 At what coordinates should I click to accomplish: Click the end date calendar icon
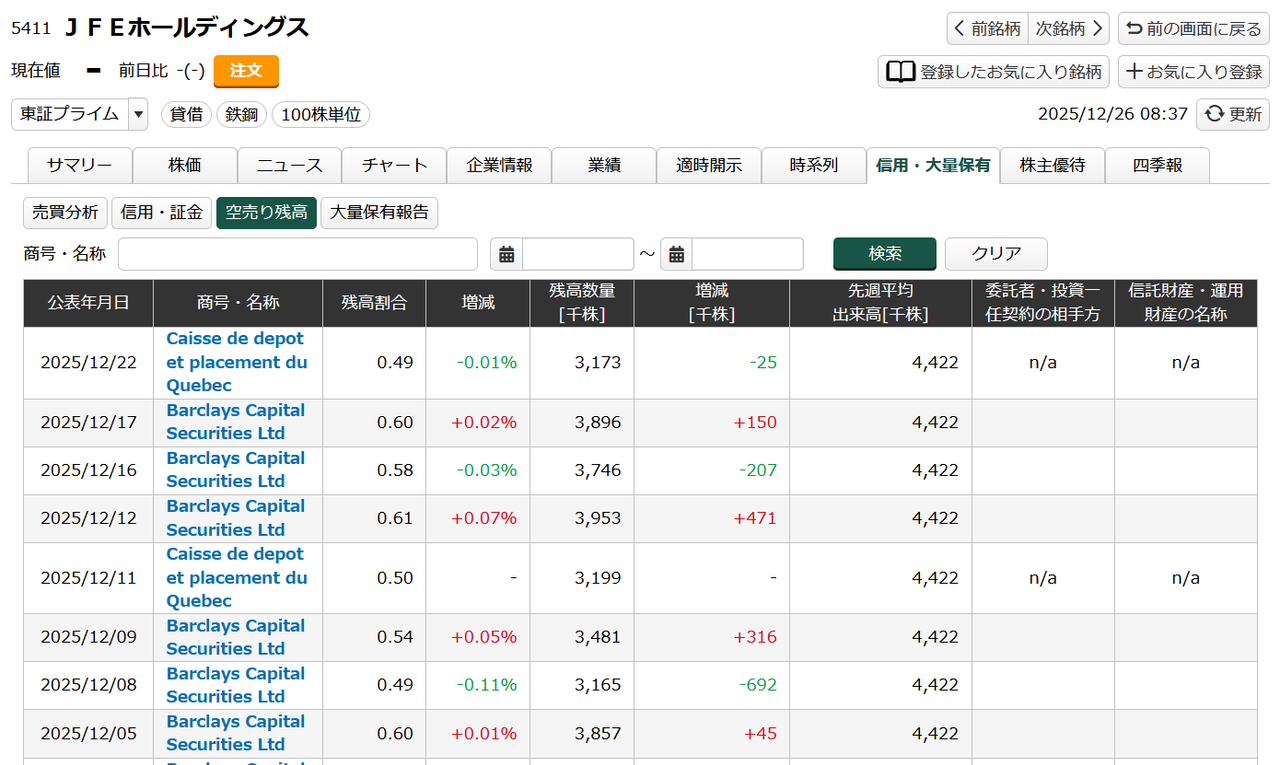click(677, 254)
